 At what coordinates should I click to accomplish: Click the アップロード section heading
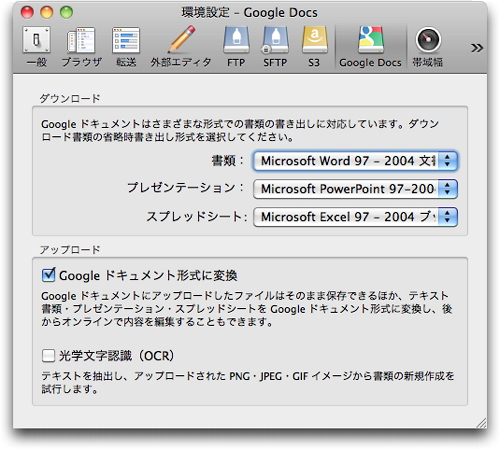click(70, 250)
